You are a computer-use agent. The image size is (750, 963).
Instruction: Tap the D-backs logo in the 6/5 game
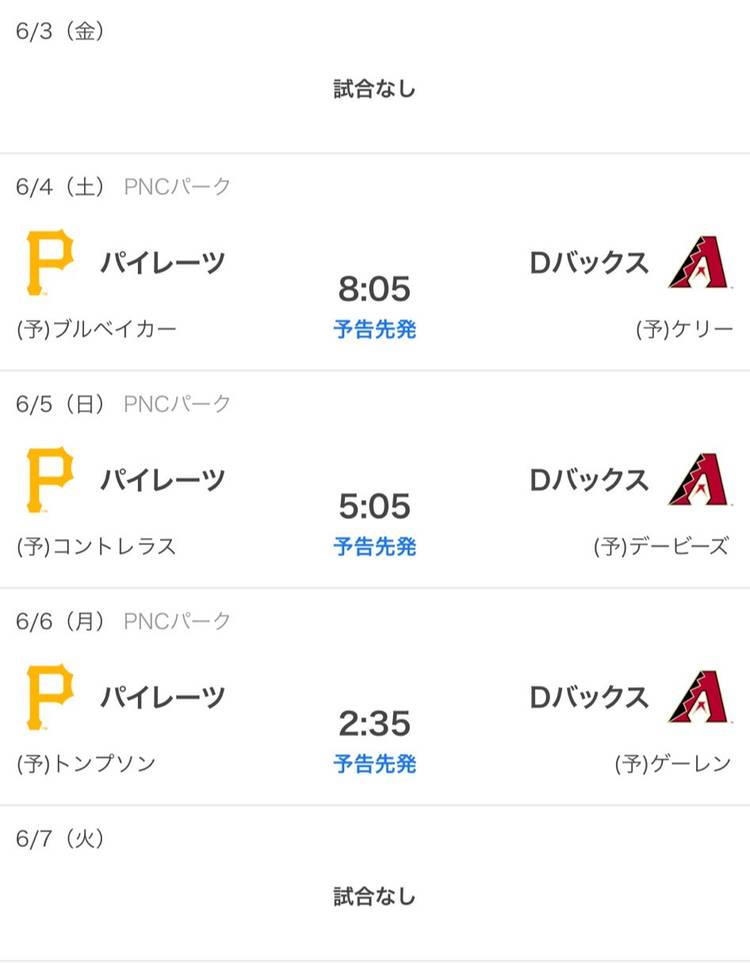[698, 481]
